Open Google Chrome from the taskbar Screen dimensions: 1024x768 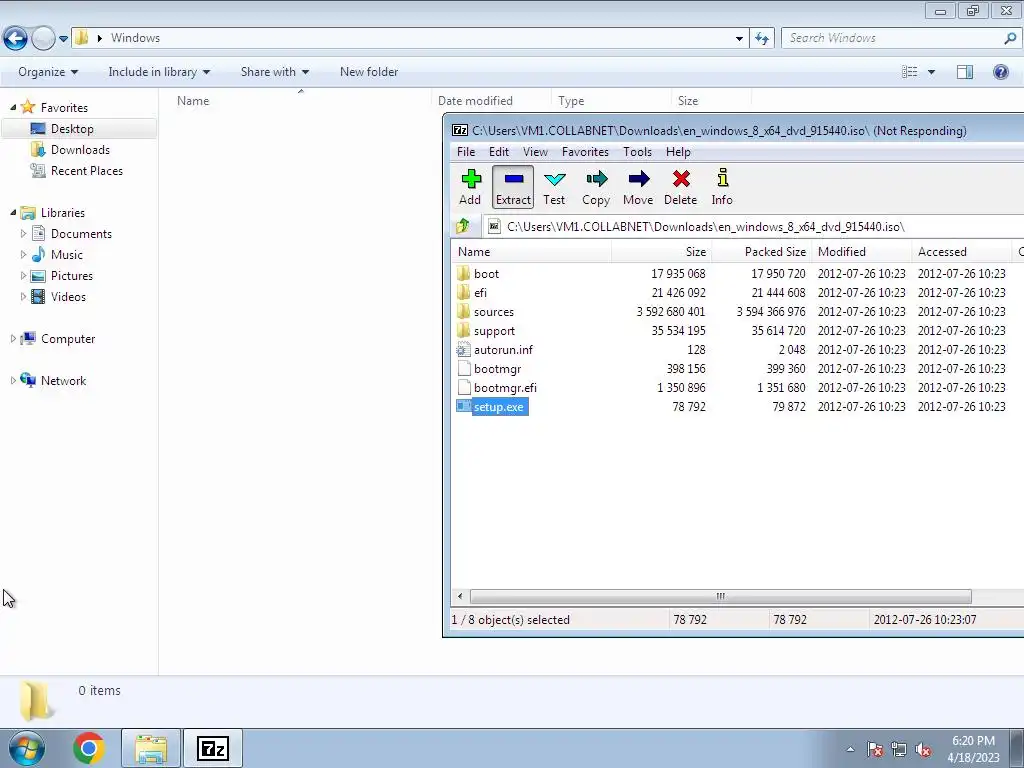point(89,748)
